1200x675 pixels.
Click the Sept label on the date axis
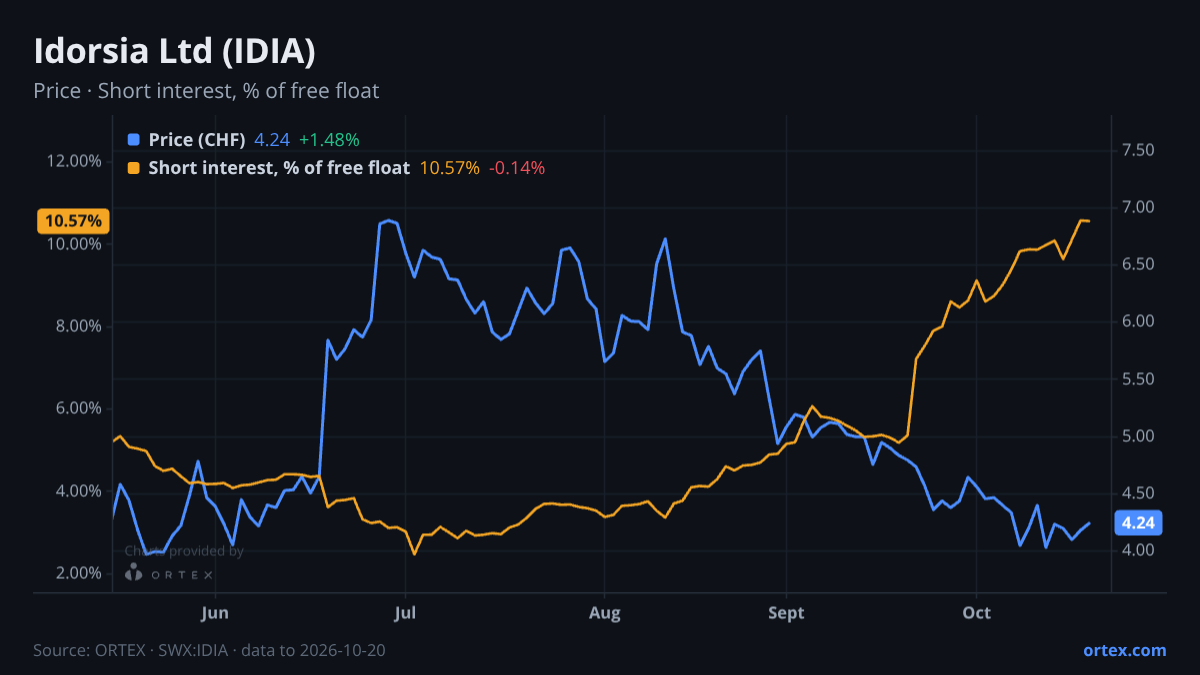(786, 612)
